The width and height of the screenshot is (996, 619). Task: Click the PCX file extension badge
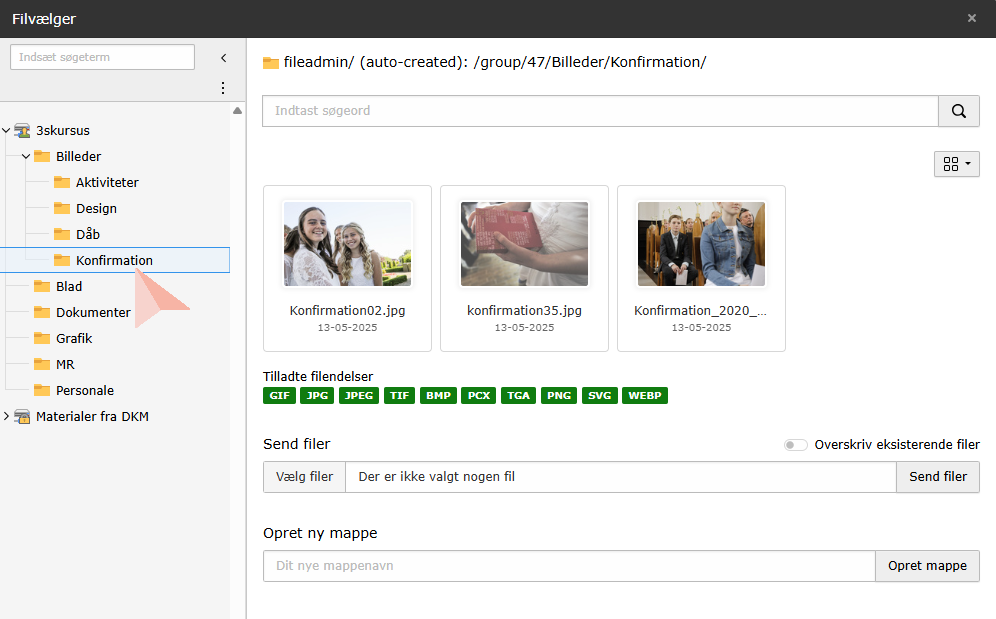coord(479,396)
